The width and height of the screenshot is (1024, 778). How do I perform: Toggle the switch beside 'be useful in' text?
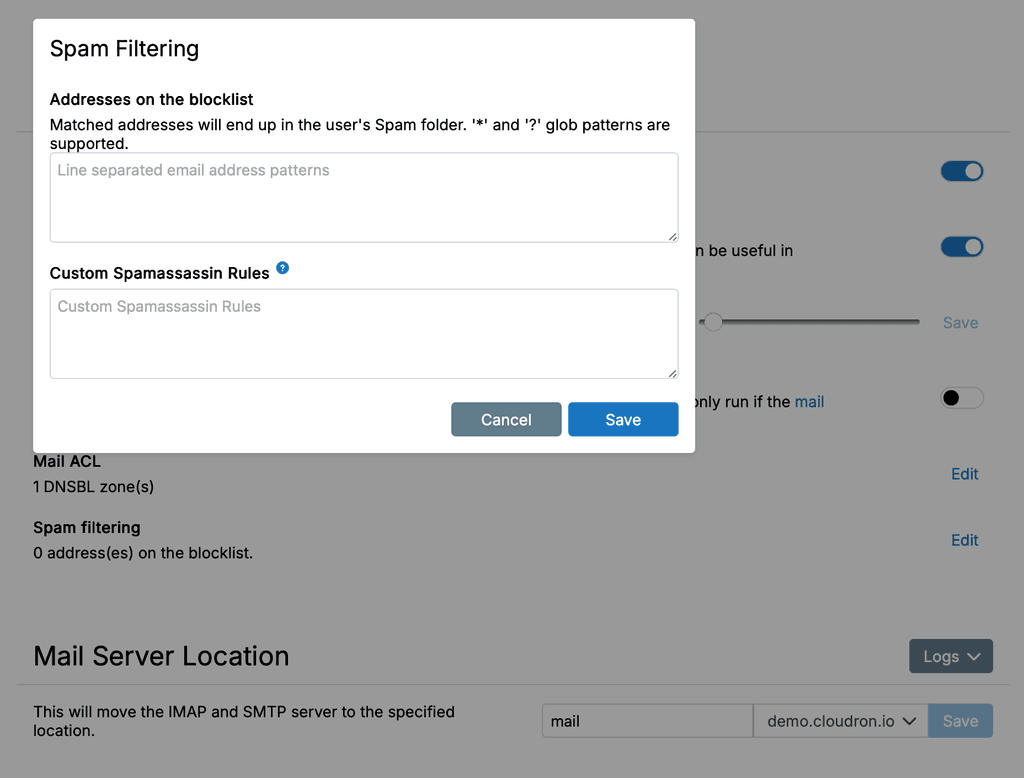click(962, 247)
